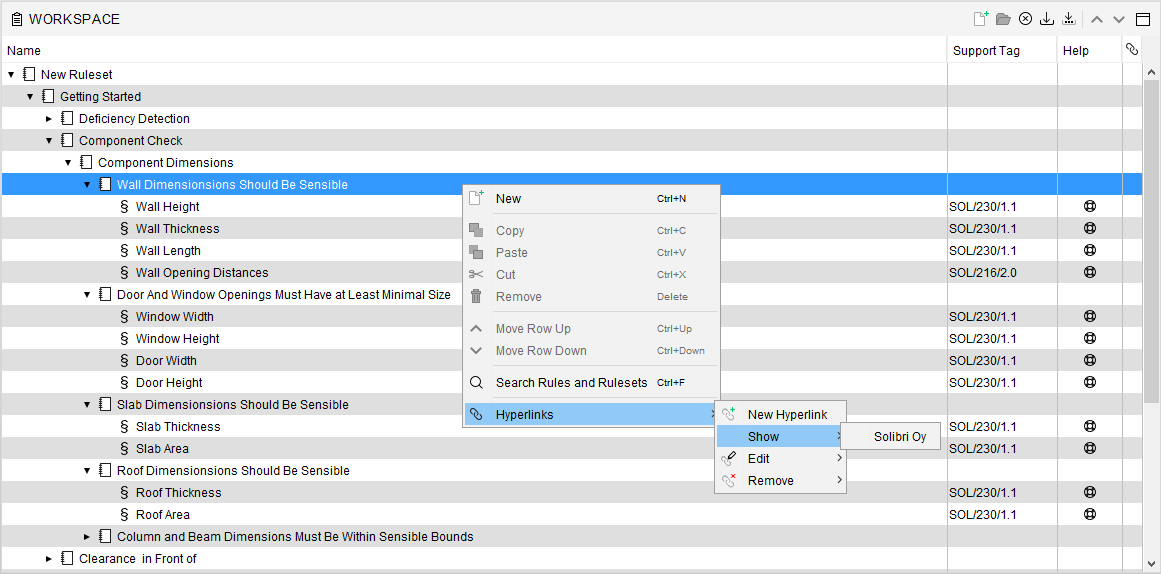Collapse the Component Dimensions node
The image size is (1161, 574).
(68, 162)
